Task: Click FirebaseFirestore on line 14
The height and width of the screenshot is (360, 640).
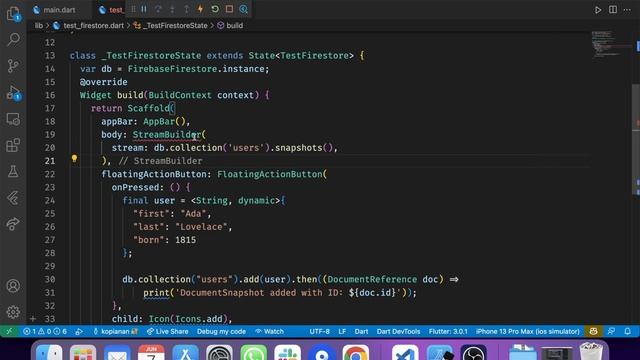Action: pos(172,69)
